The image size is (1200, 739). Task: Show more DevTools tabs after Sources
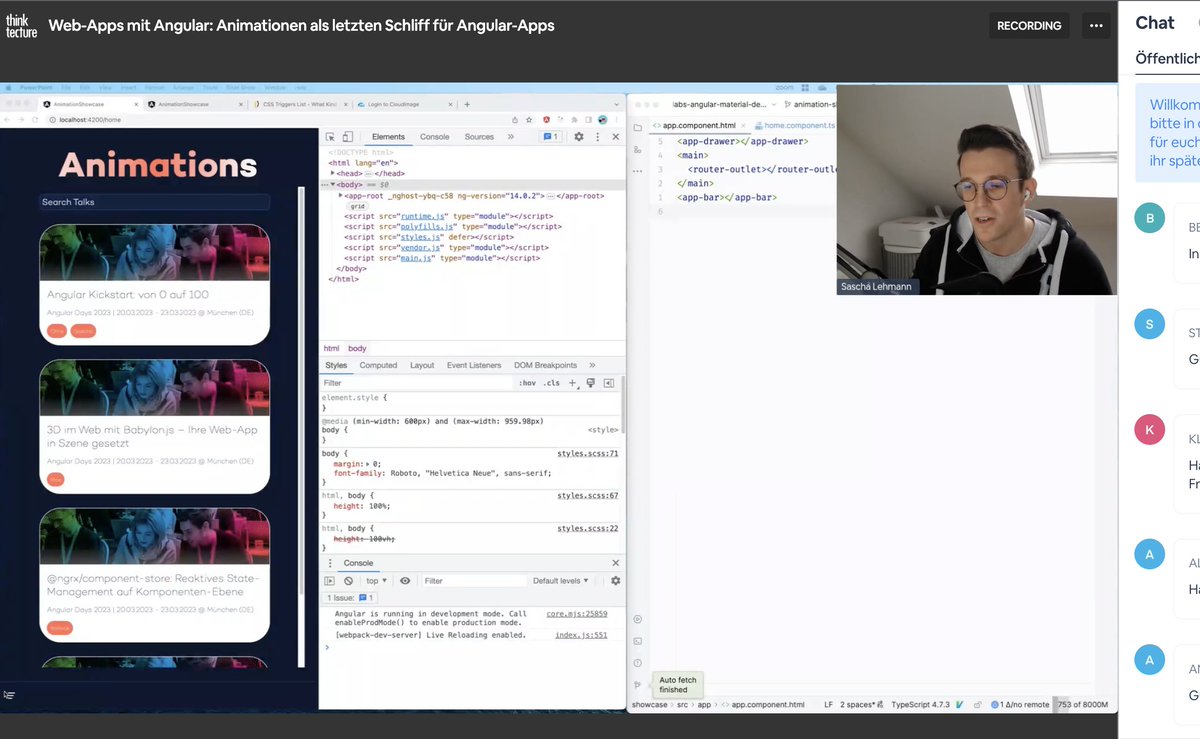point(511,137)
